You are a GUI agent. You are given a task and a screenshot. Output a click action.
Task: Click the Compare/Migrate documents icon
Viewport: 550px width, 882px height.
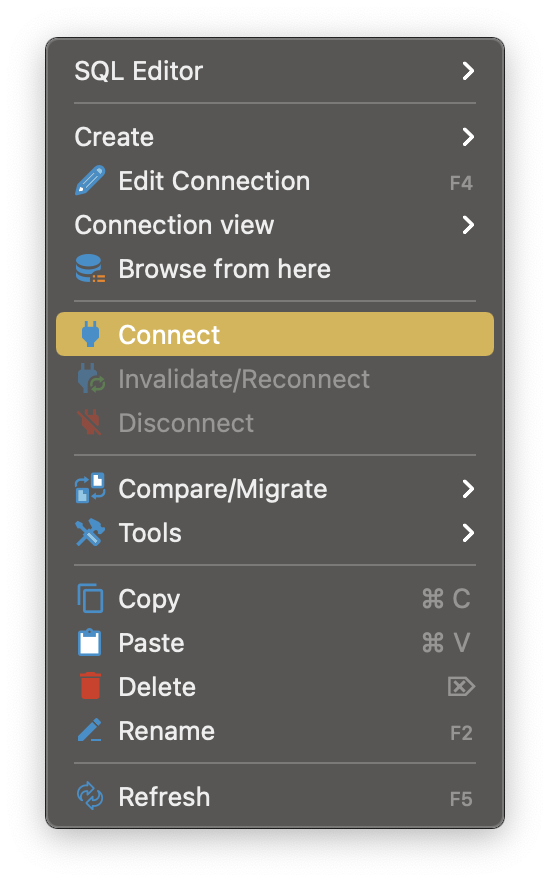[x=90, y=488]
